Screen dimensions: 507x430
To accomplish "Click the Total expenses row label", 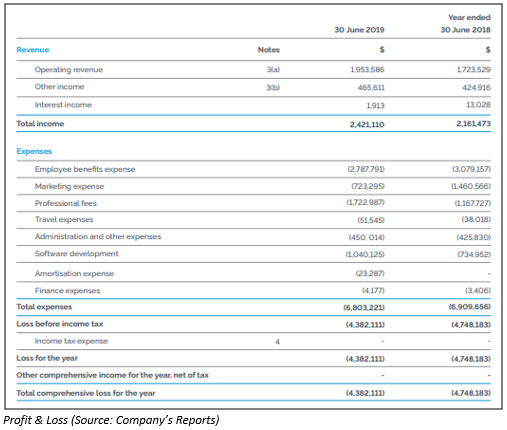I will pos(44,307).
